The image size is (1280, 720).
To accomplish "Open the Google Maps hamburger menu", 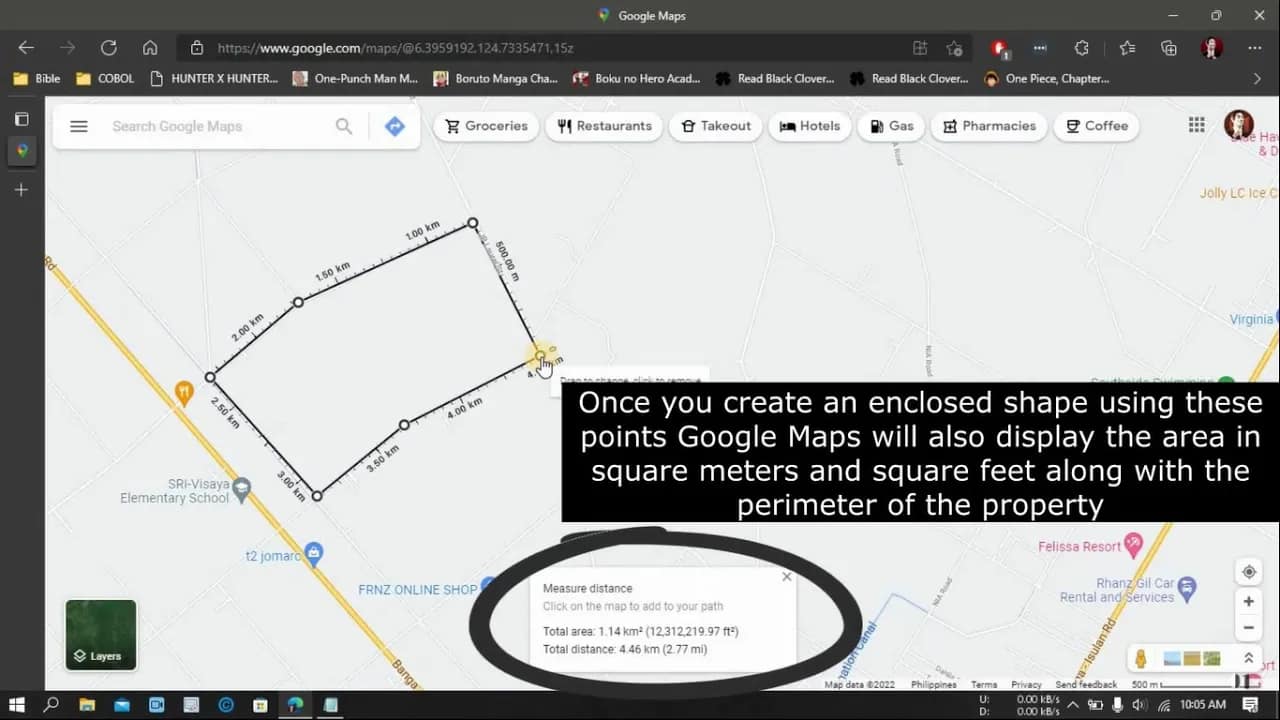I will pyautogui.click(x=79, y=126).
